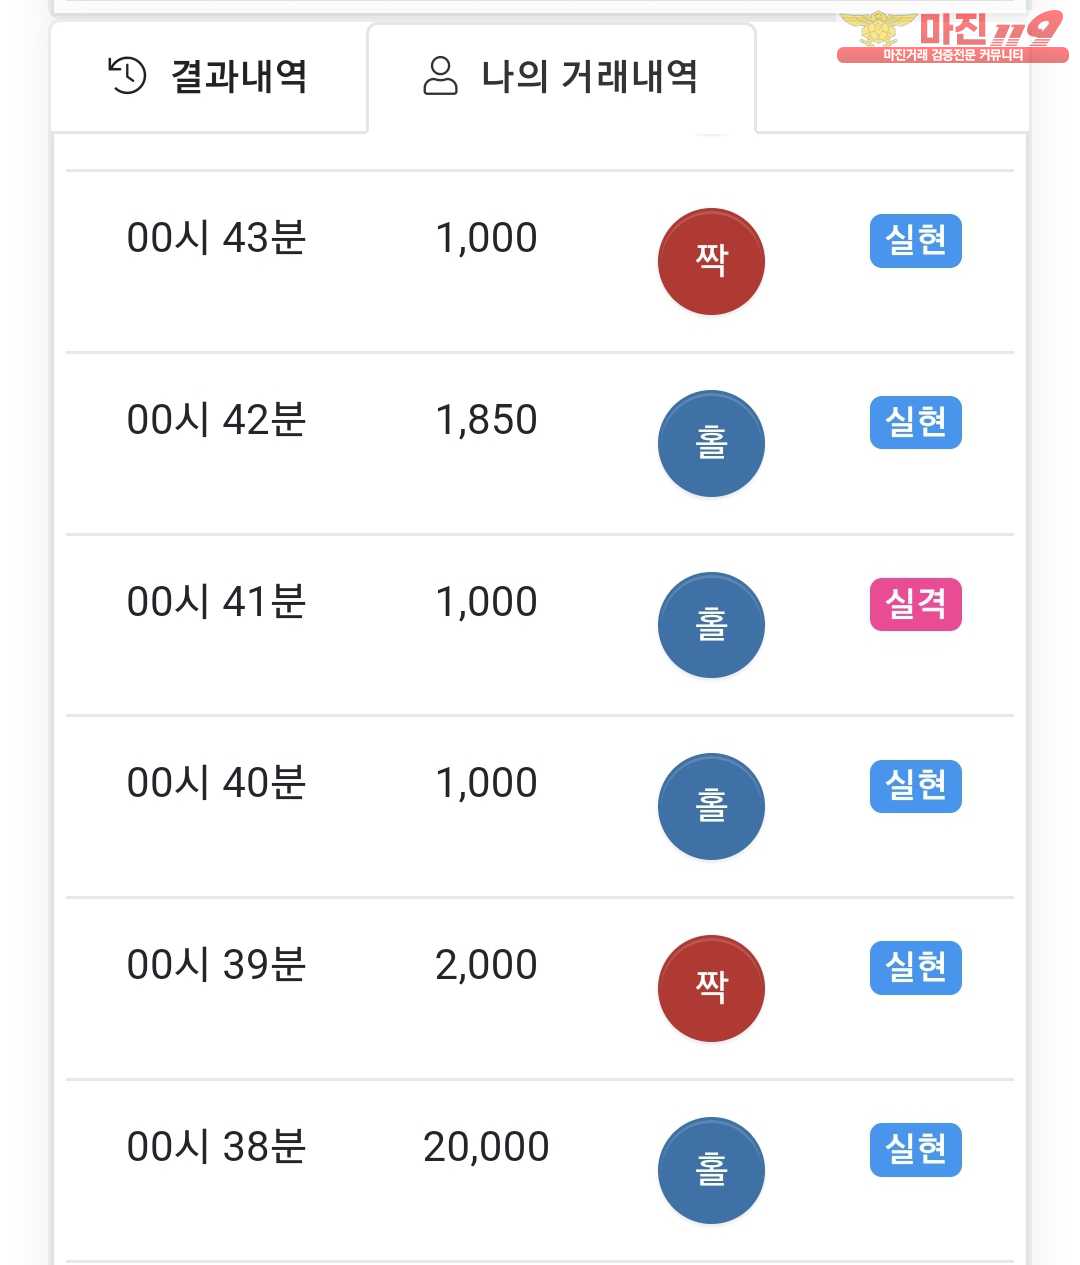Select the blue 홀 chip at 00시 41분
Image resolution: width=1080 pixels, height=1265 pixels.
[711, 625]
